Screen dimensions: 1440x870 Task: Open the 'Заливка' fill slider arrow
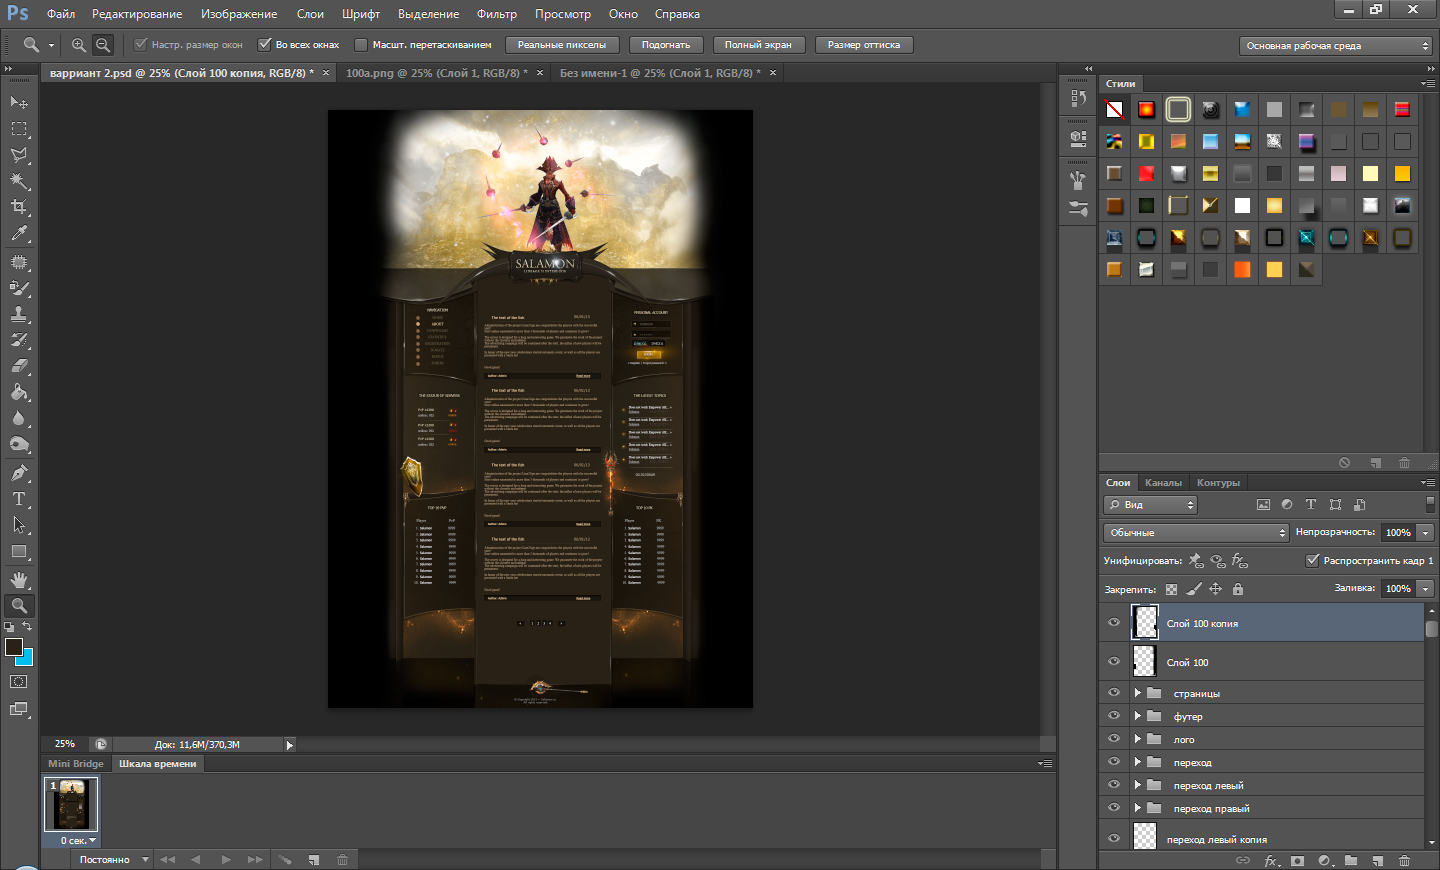[1426, 588]
